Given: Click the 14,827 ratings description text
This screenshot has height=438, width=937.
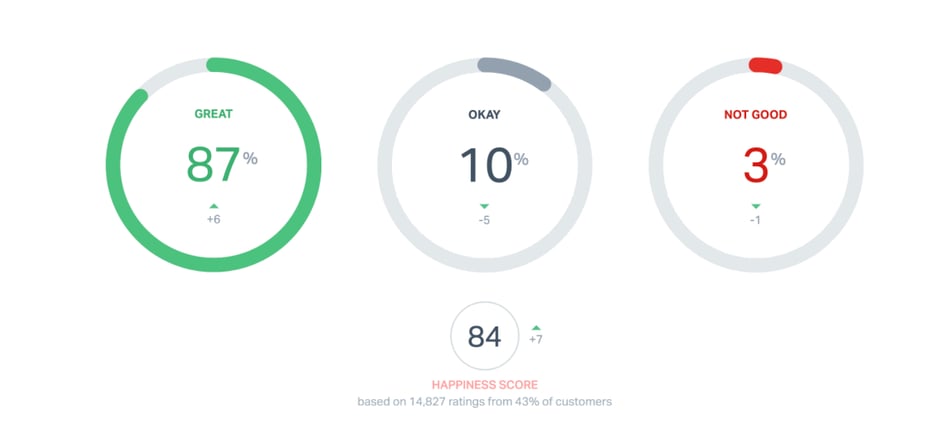Looking at the screenshot, I should tap(484, 402).
